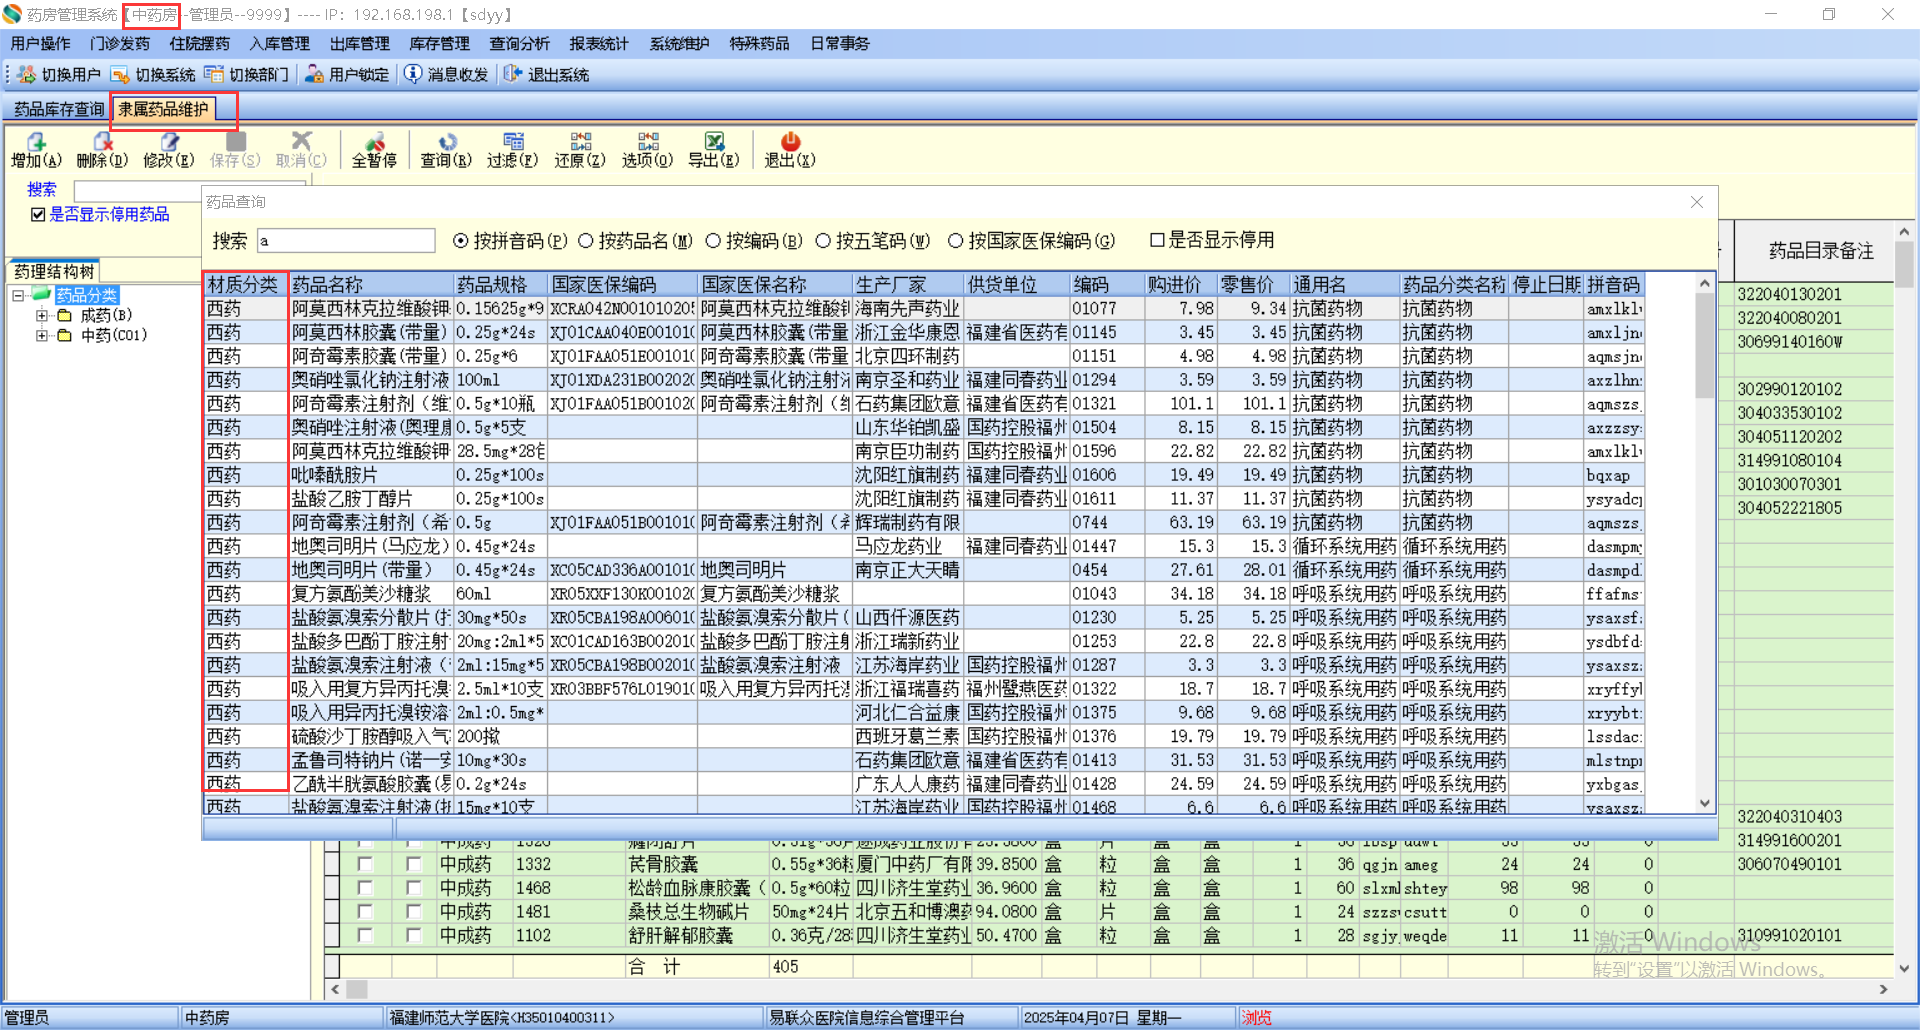Open the 报表统计 menu
The width and height of the screenshot is (1920, 1030).
tap(599, 44)
